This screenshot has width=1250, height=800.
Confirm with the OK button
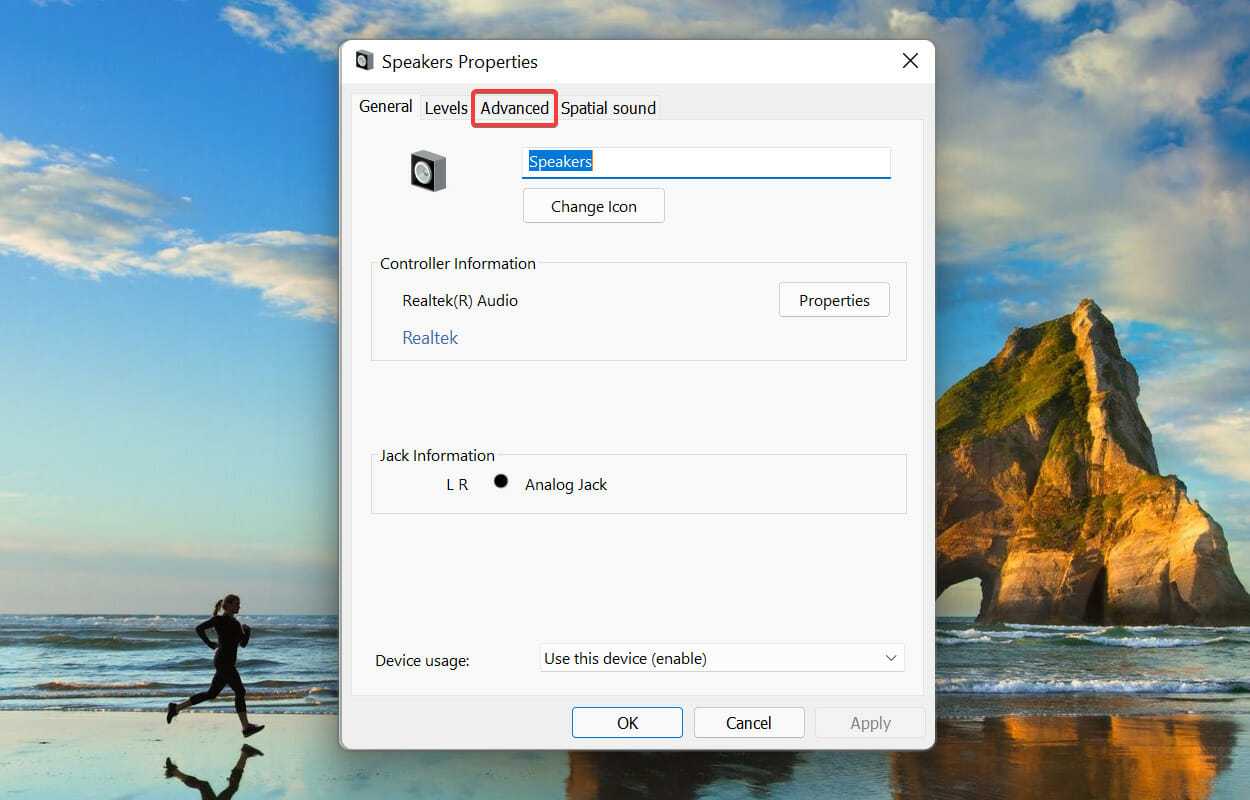[627, 723]
